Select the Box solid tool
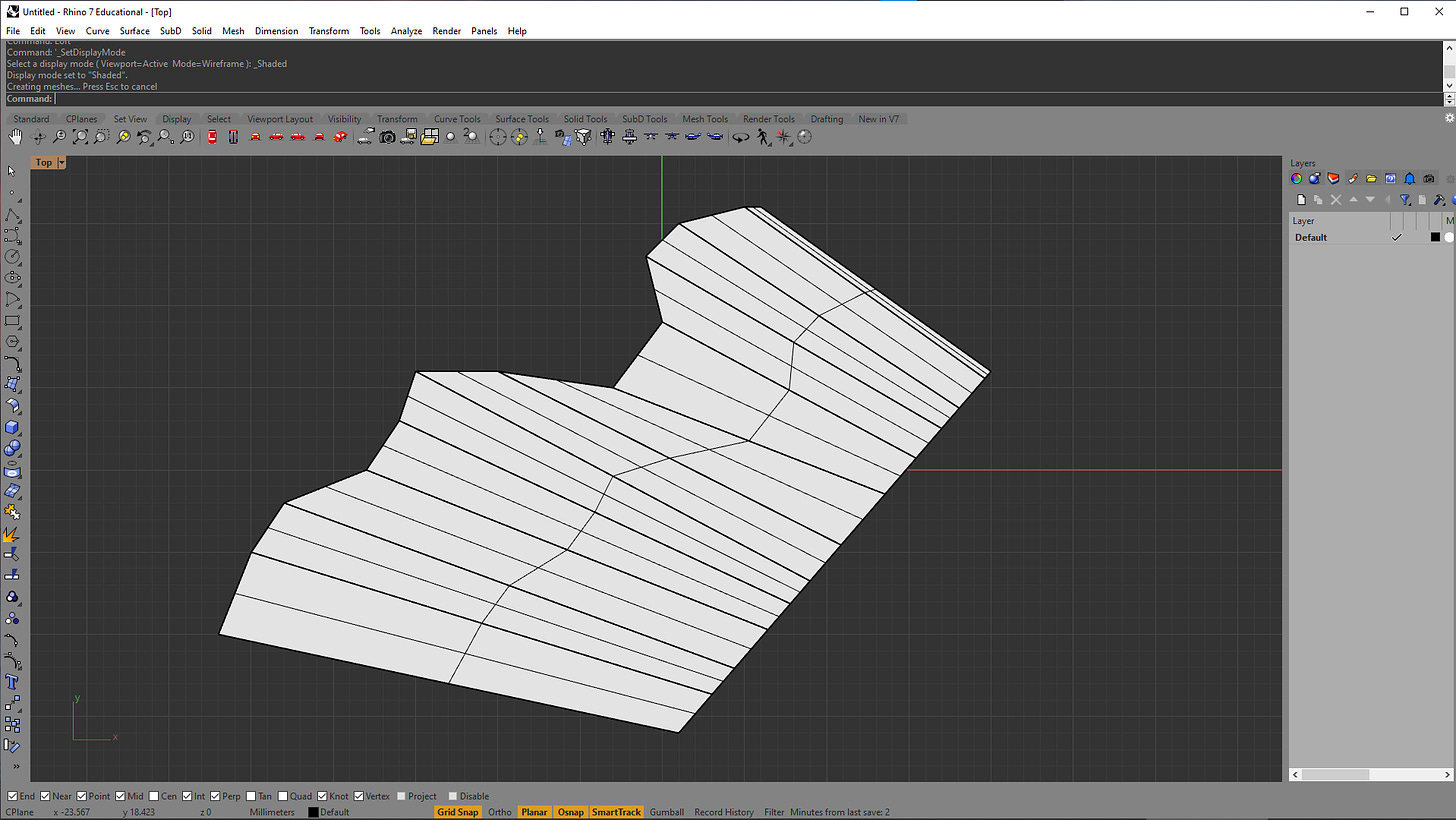 (12, 428)
